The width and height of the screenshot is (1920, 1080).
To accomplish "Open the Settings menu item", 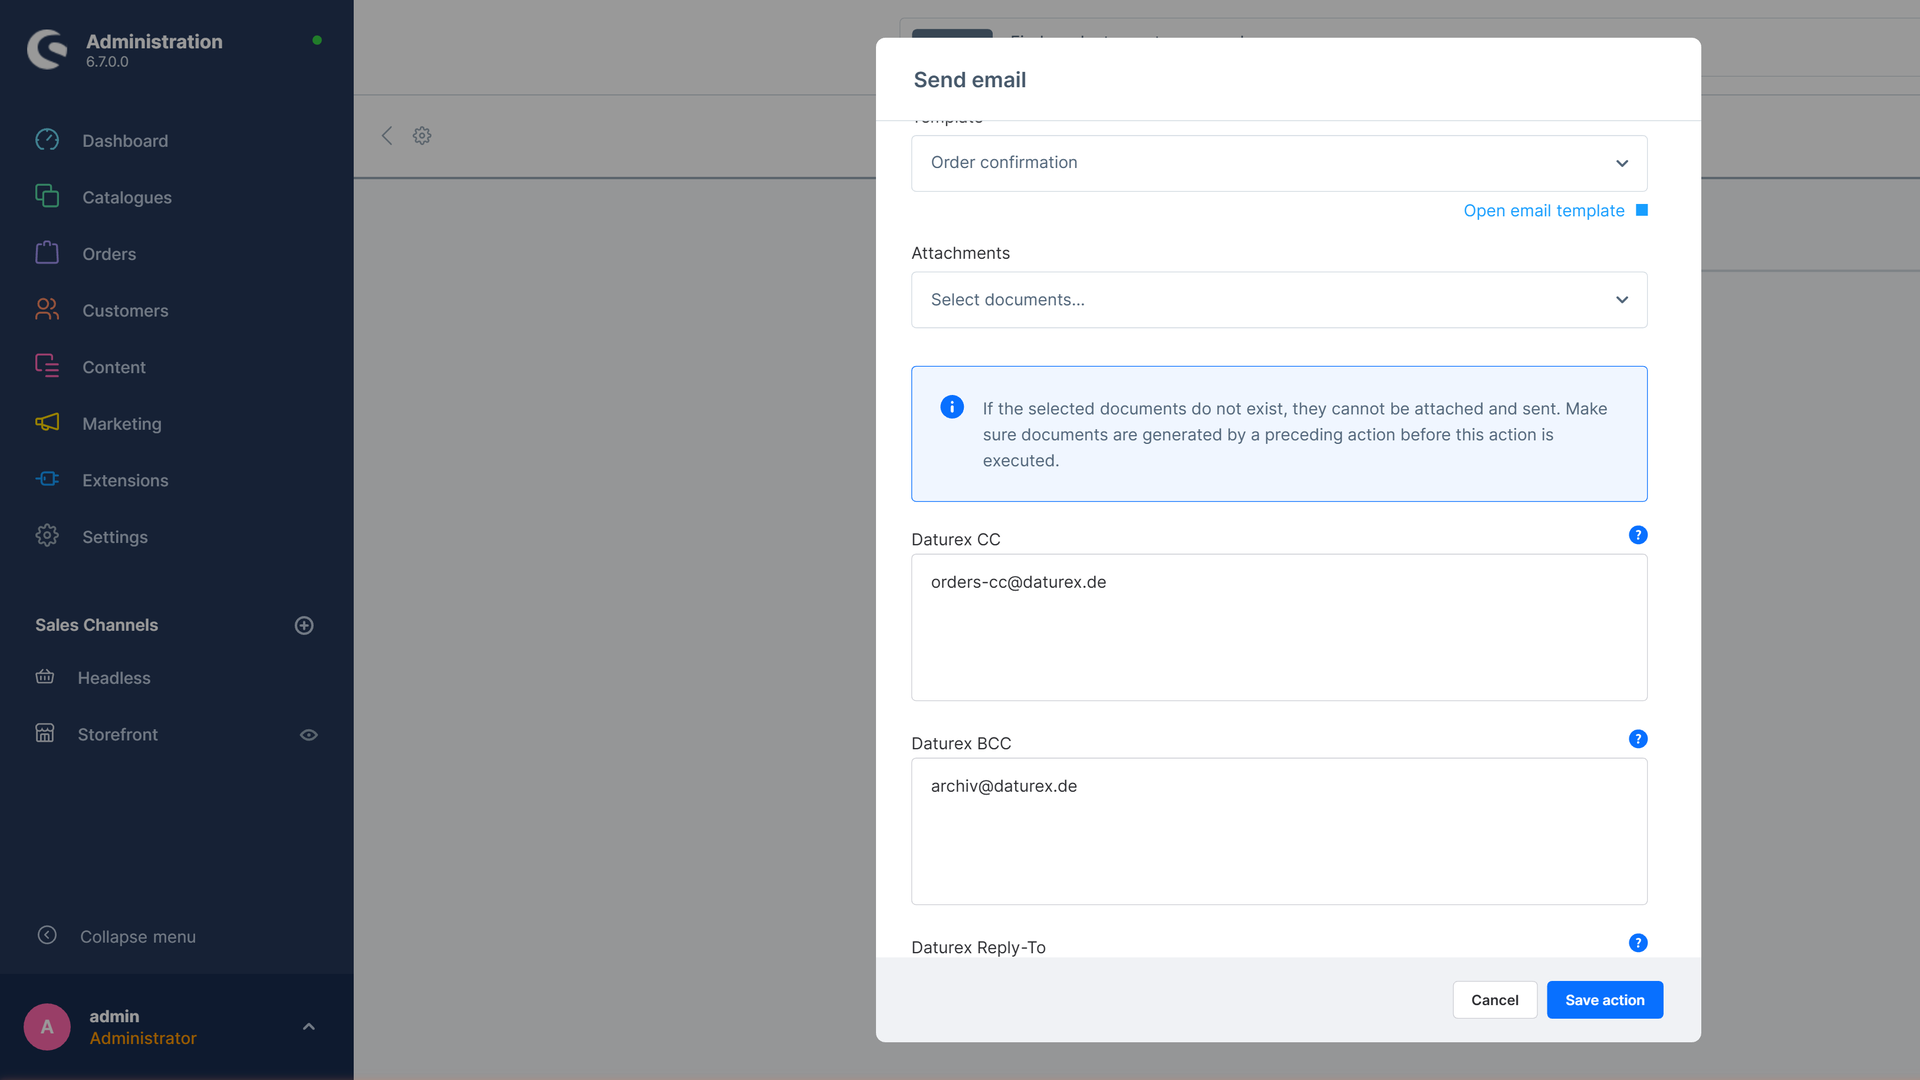I will pyautogui.click(x=115, y=537).
